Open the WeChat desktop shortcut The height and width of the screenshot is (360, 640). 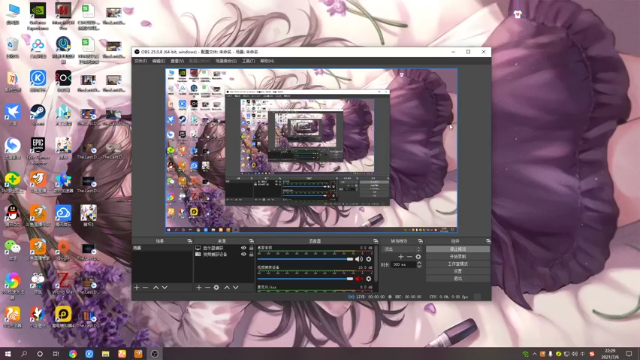tap(13, 249)
